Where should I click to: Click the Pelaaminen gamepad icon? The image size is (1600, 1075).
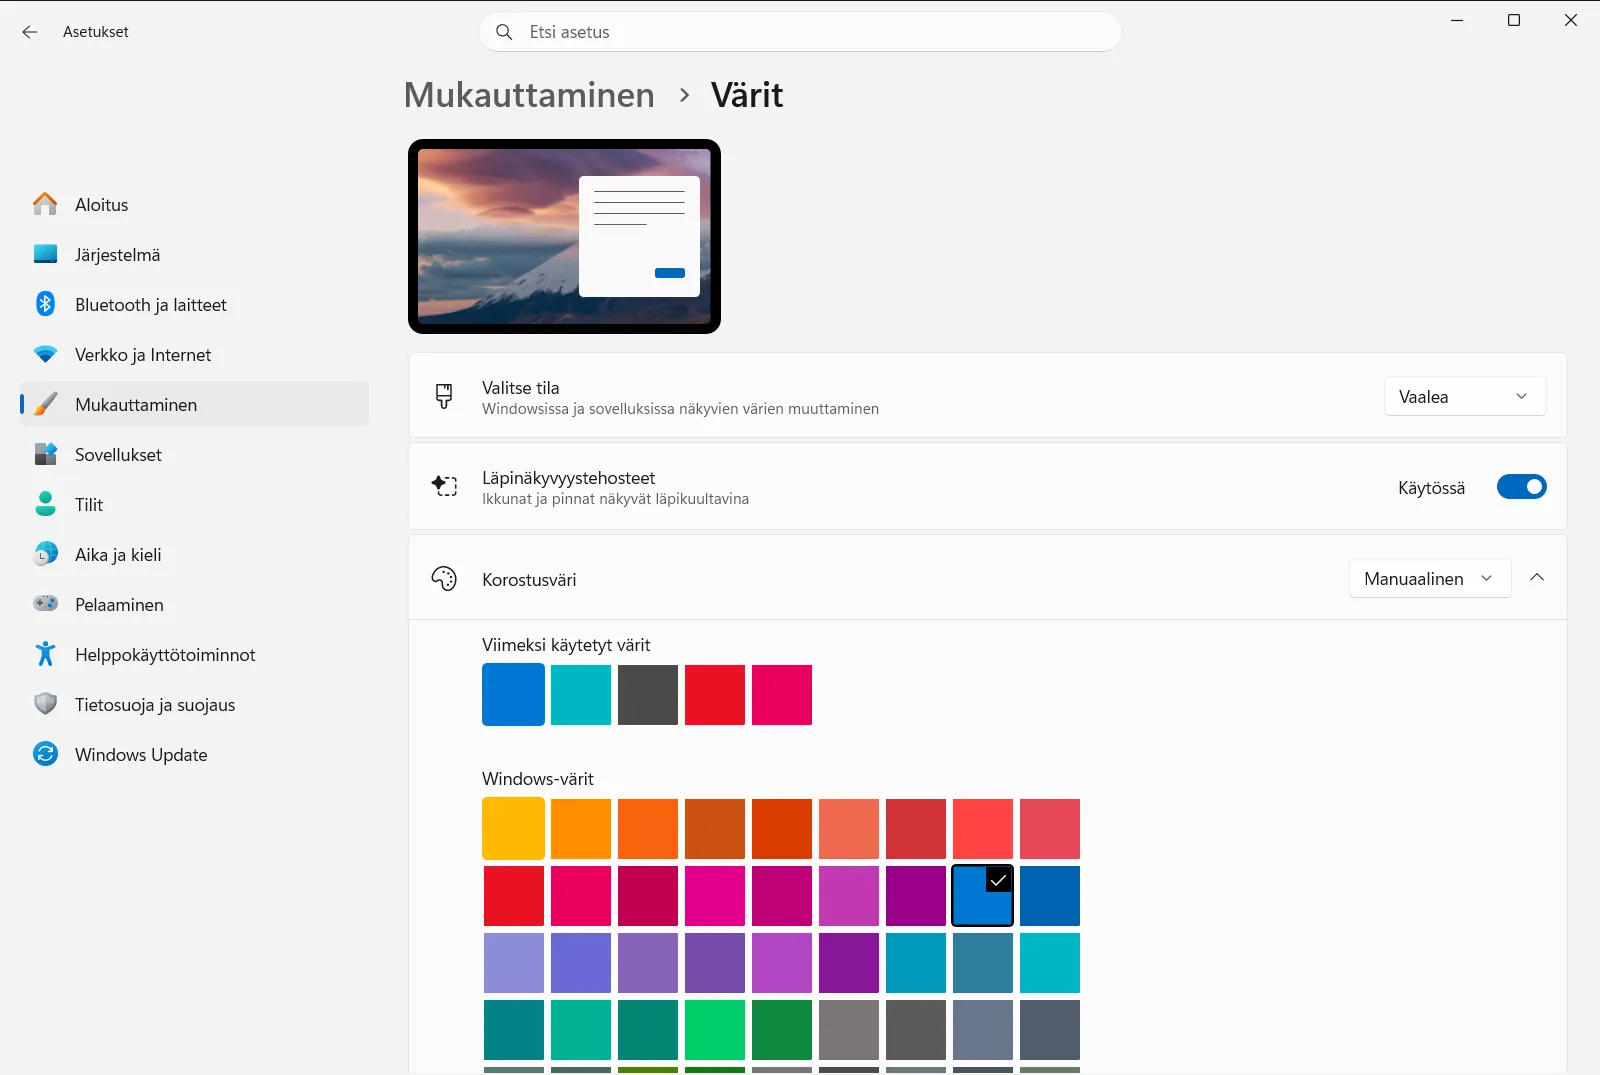click(45, 604)
